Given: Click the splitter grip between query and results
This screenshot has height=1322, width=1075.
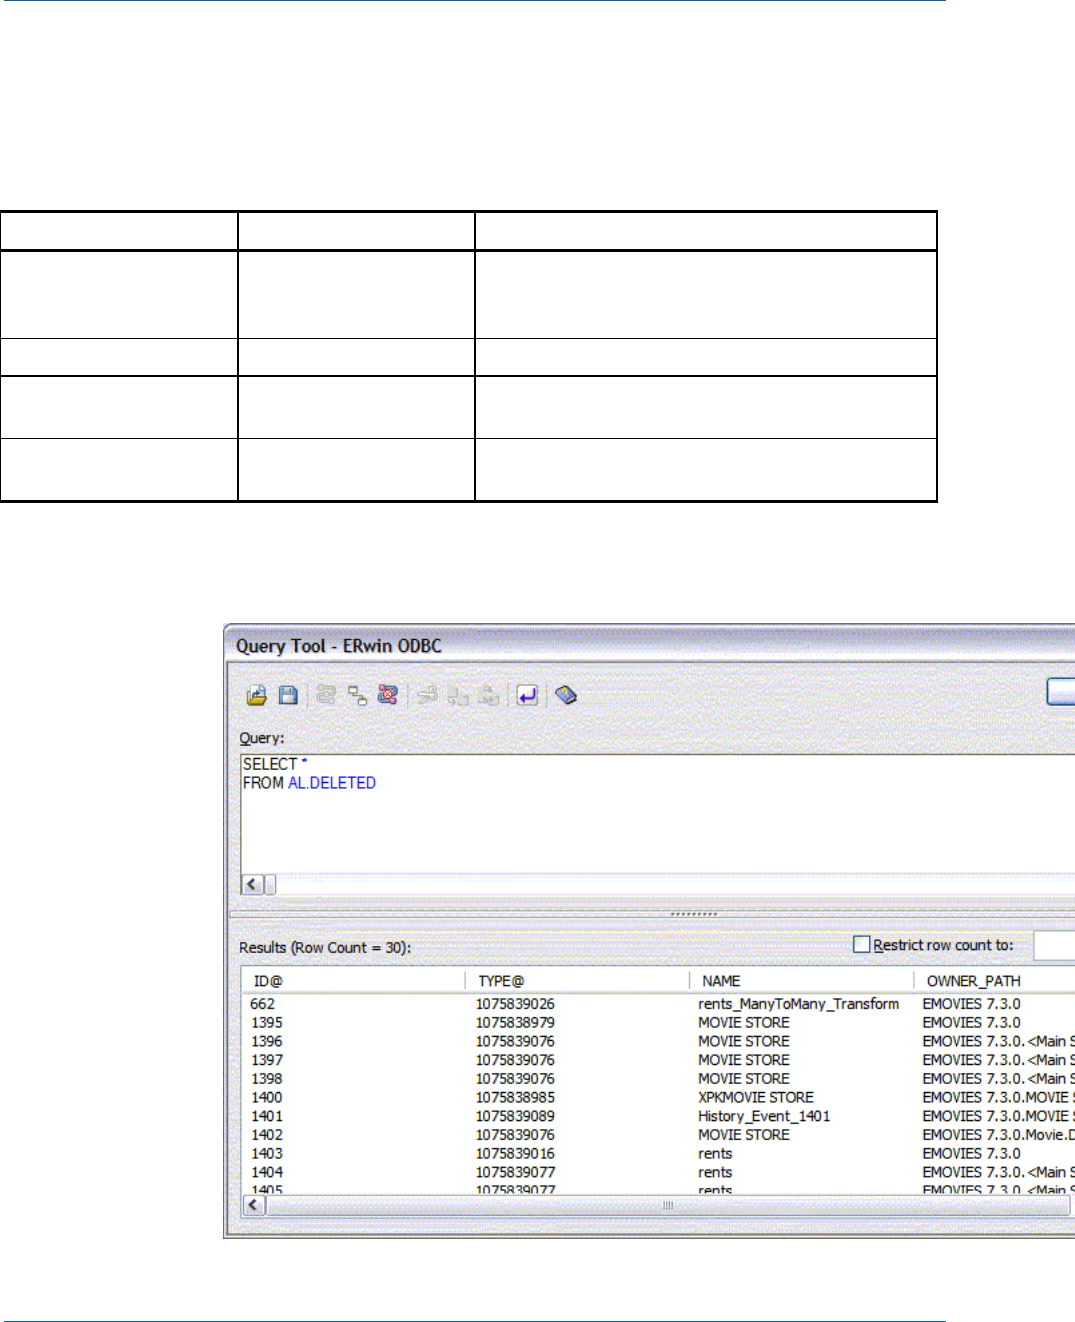Looking at the screenshot, I should (694, 914).
